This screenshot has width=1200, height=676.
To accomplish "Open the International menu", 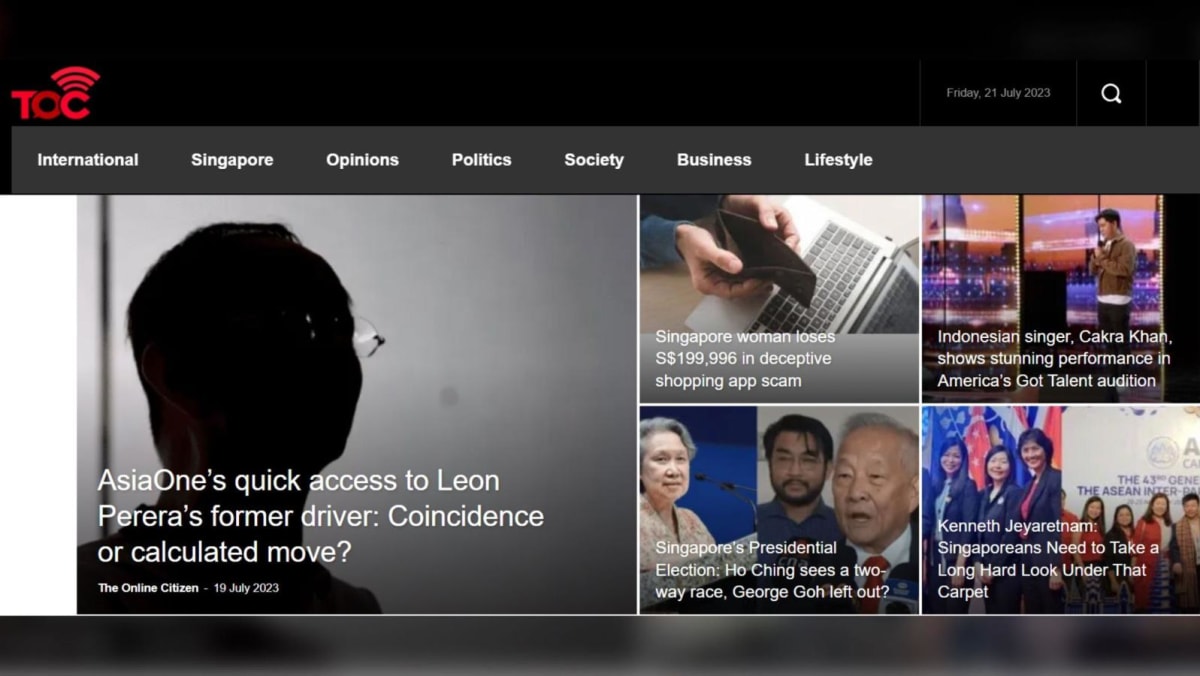I will [88, 160].
